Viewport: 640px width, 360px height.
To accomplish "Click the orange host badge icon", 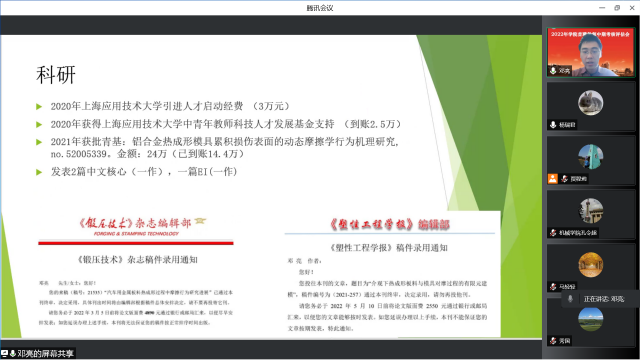I will 553,178.
